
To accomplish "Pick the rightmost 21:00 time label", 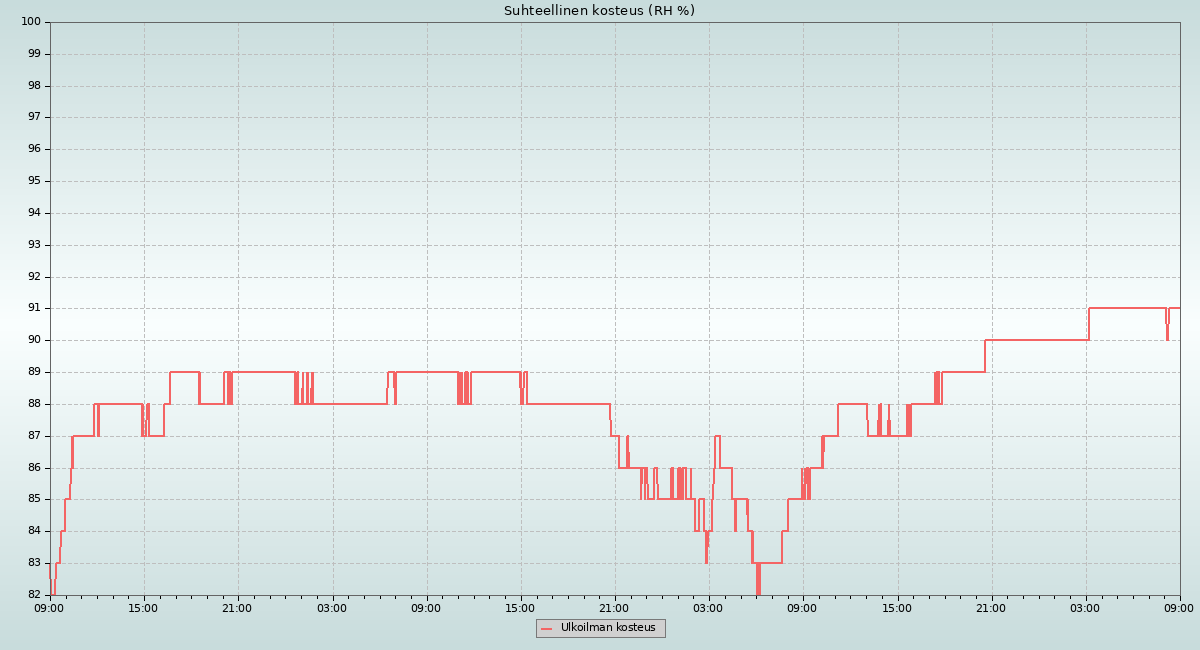I will 991,608.
